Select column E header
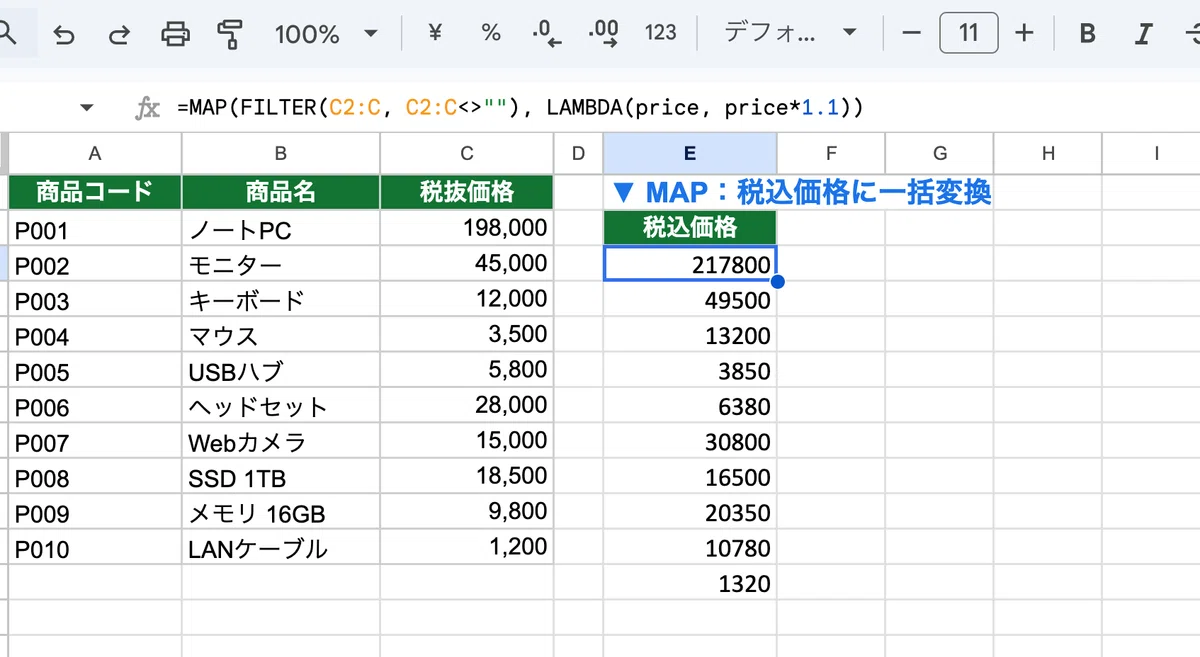The image size is (1200, 657). (690, 153)
